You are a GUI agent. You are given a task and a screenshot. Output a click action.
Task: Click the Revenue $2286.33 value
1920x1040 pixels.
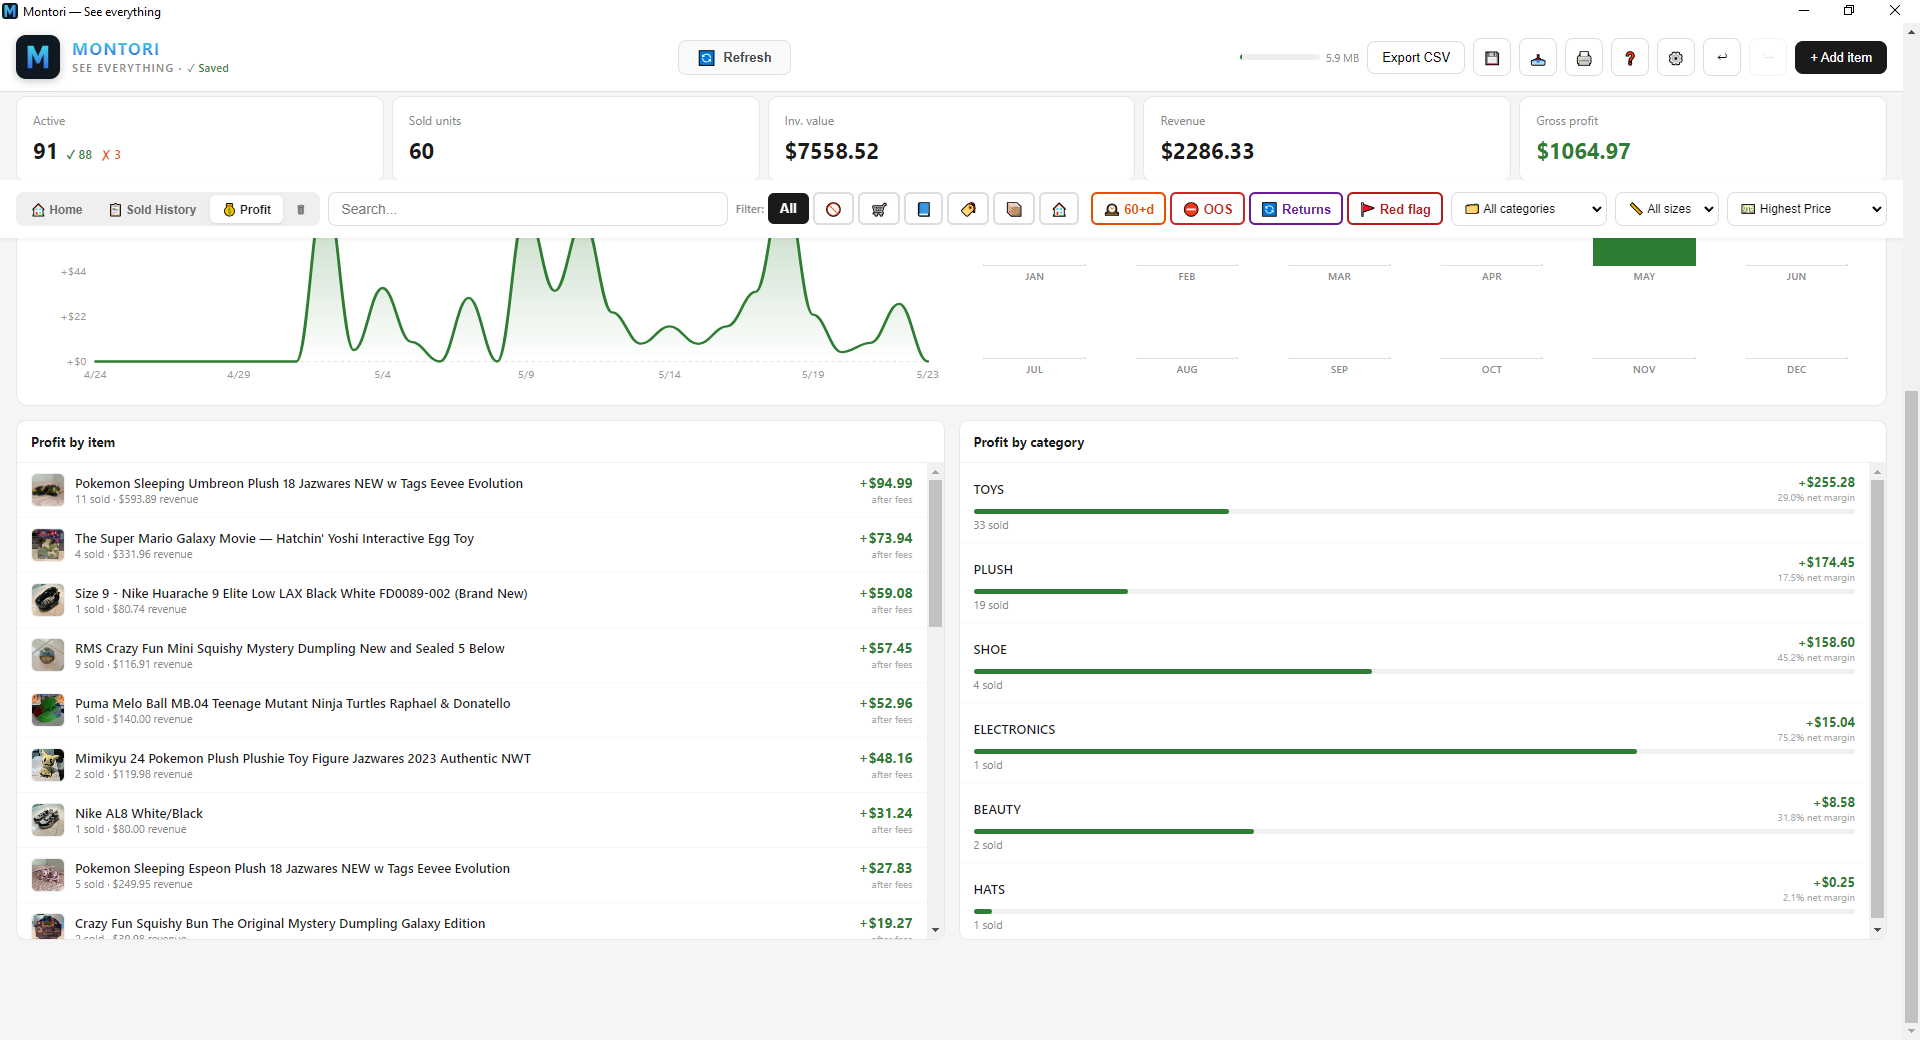coord(1207,151)
